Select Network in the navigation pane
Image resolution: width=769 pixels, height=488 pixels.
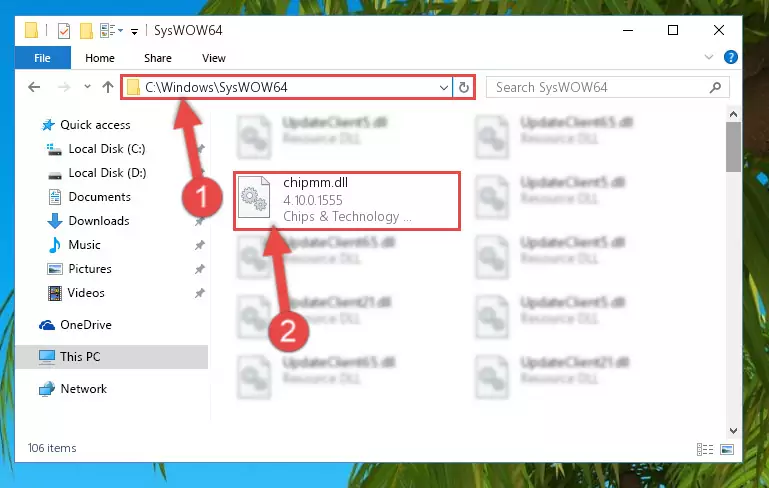pos(83,389)
